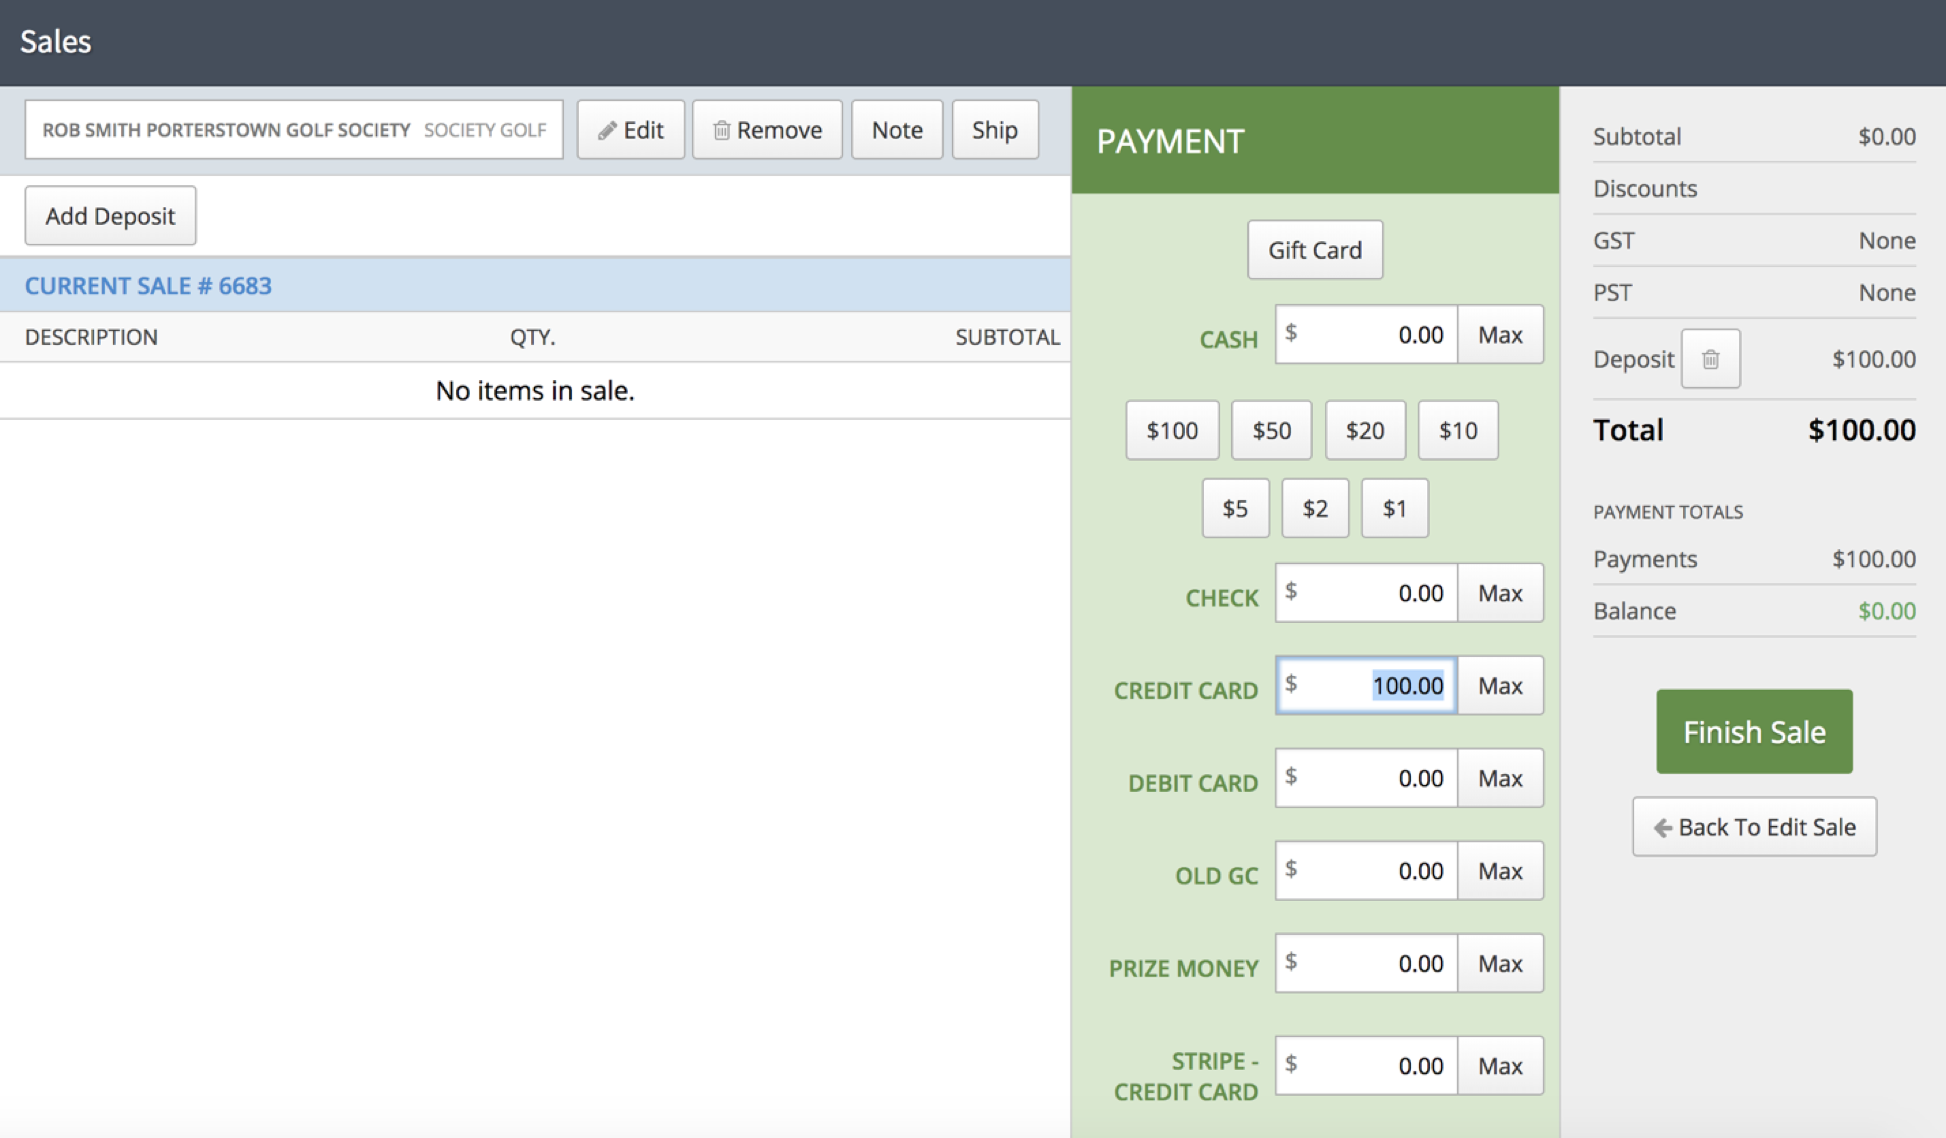Click the Ship button
The image size is (1946, 1138).
pos(994,130)
